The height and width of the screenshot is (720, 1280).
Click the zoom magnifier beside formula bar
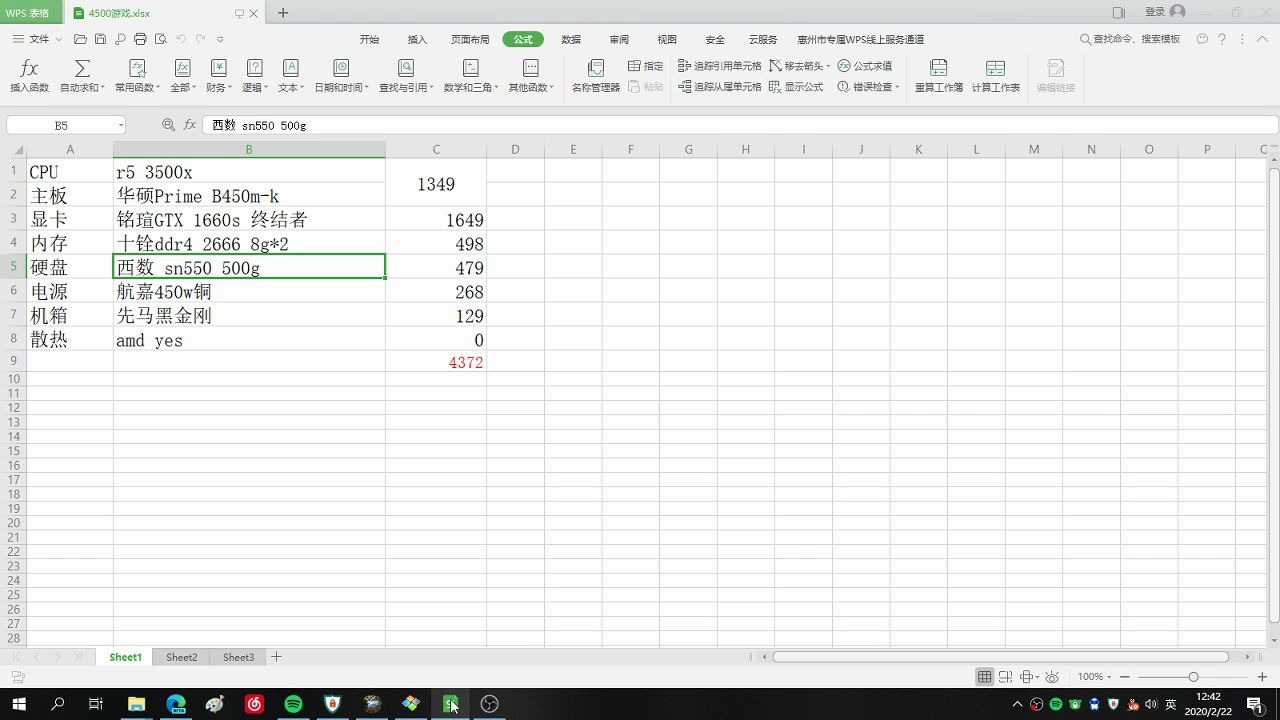(x=168, y=125)
